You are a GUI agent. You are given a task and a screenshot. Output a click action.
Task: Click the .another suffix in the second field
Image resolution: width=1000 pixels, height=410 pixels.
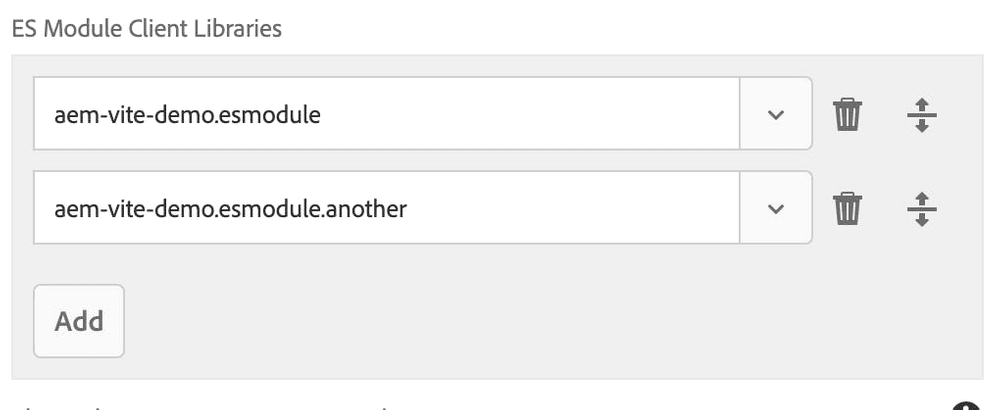coord(364,209)
